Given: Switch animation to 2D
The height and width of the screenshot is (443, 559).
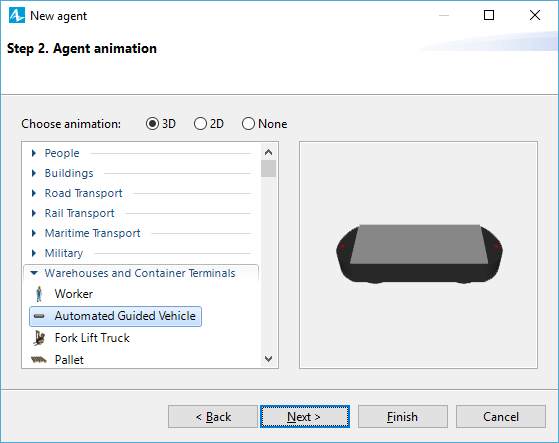Looking at the screenshot, I should point(200,124).
